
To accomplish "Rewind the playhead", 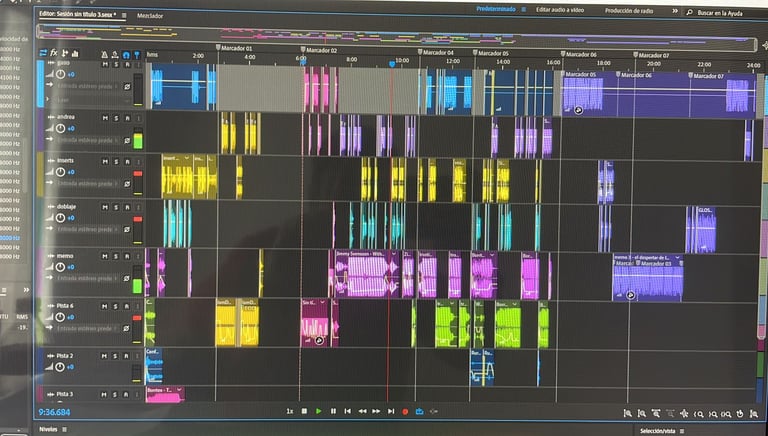I will 362,411.
